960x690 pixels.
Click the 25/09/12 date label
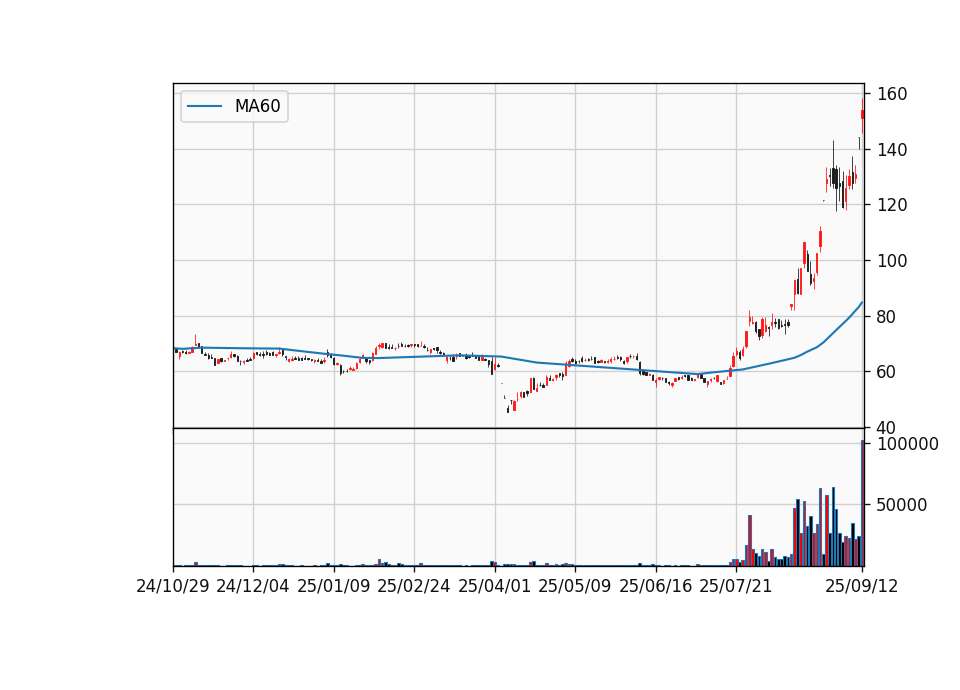click(862, 586)
